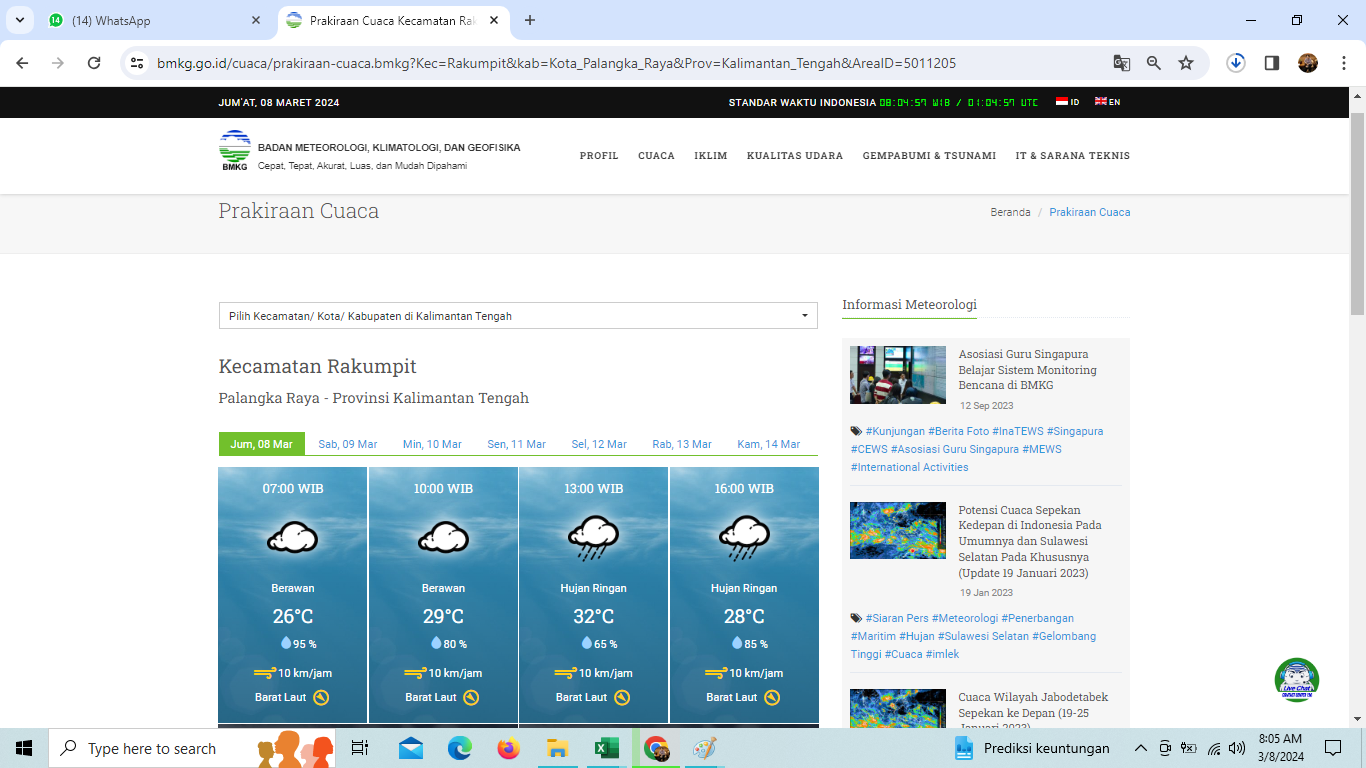This screenshot has height=768, width=1366.
Task: Expand the Pilih Kecamatan/Kota/Kabupaten dropdown
Action: 518,316
